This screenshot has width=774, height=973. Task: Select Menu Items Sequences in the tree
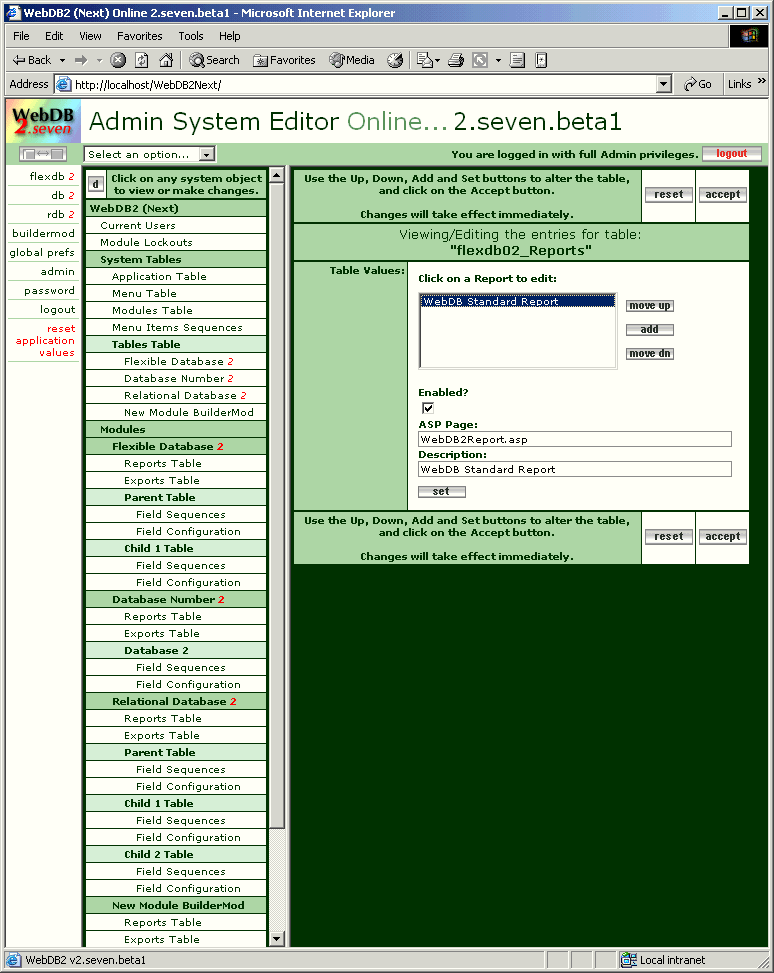click(177, 327)
